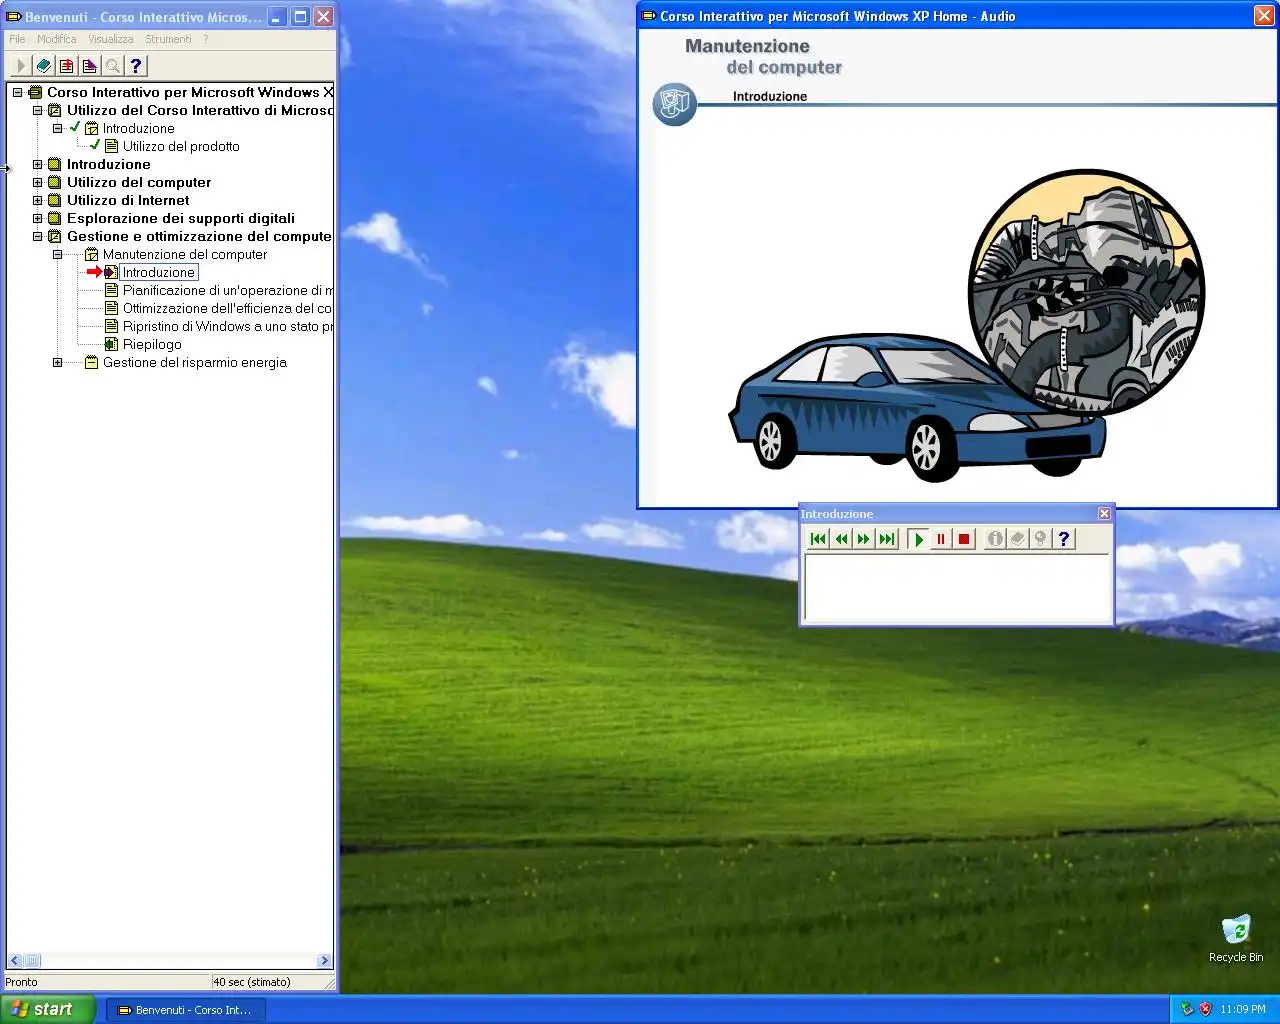Click the purple-cornered page toolbar icon
Screen dimensions: 1280x1024
pos(89,66)
